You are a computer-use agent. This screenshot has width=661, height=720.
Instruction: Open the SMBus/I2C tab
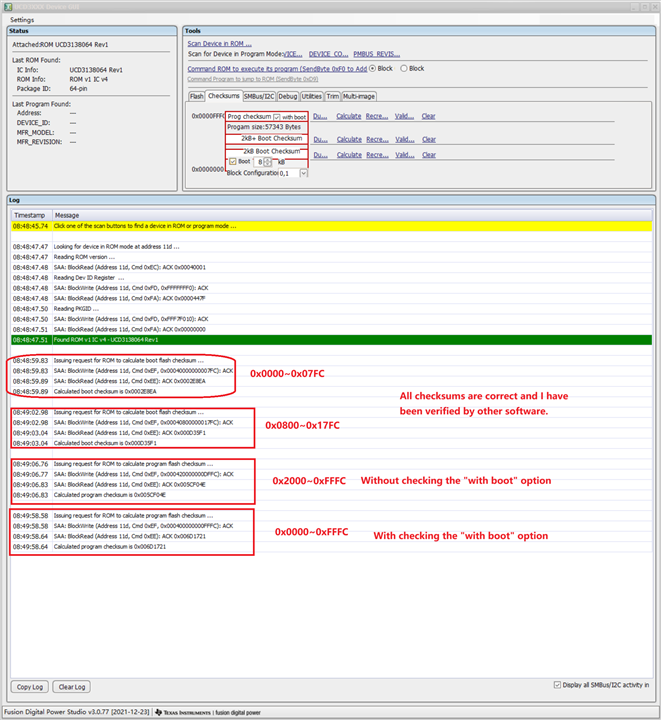pos(259,96)
